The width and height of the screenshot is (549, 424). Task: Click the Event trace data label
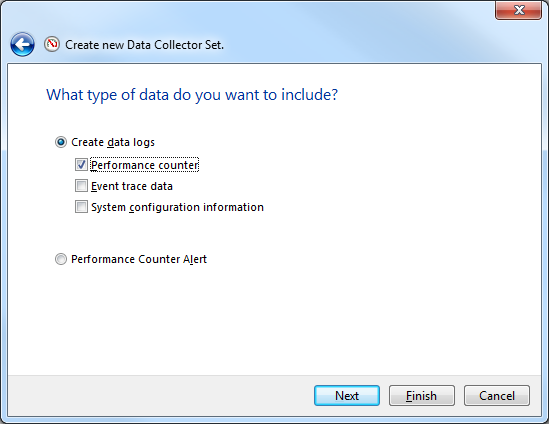132,186
